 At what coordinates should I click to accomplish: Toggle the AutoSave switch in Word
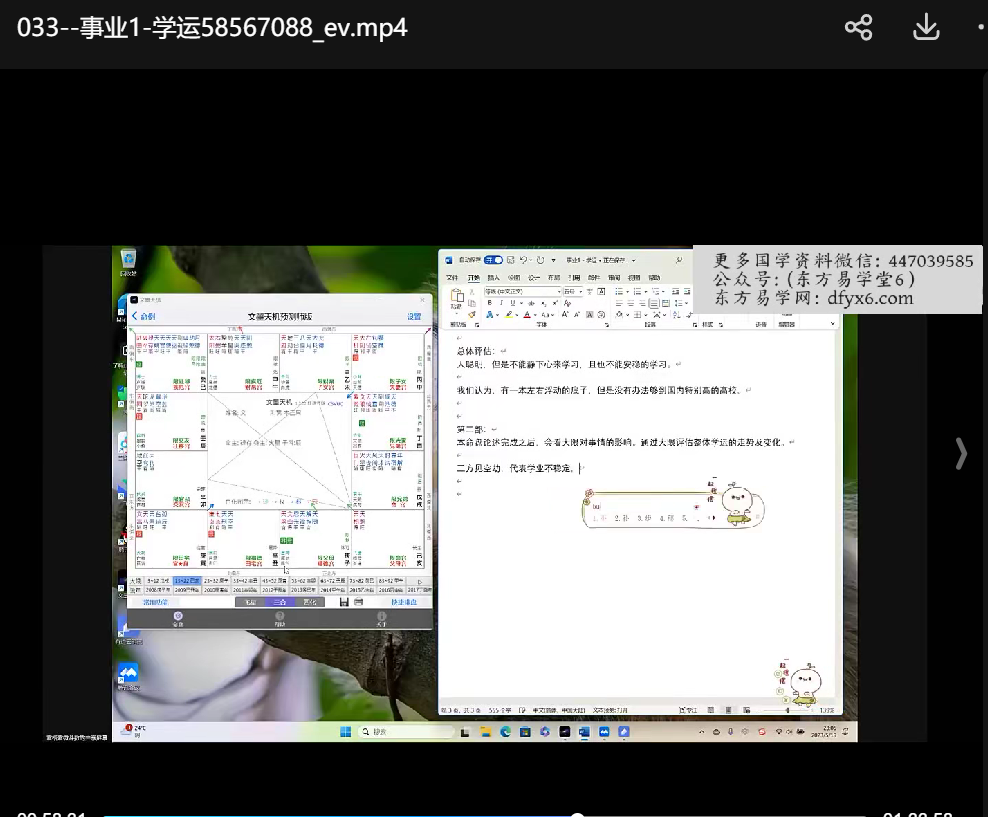[x=493, y=260]
